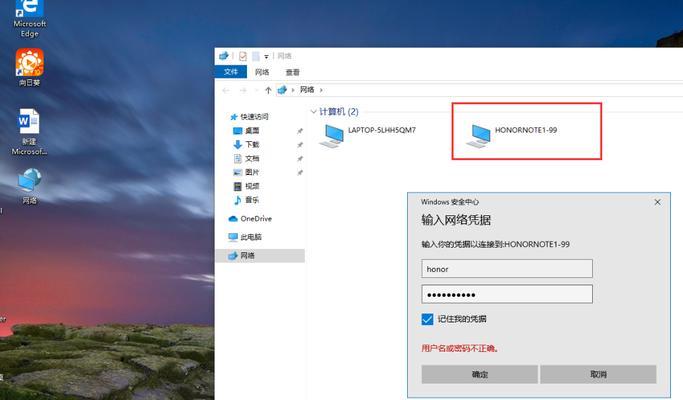Click the username field containing honor
The image size is (683, 400).
pos(507,269)
